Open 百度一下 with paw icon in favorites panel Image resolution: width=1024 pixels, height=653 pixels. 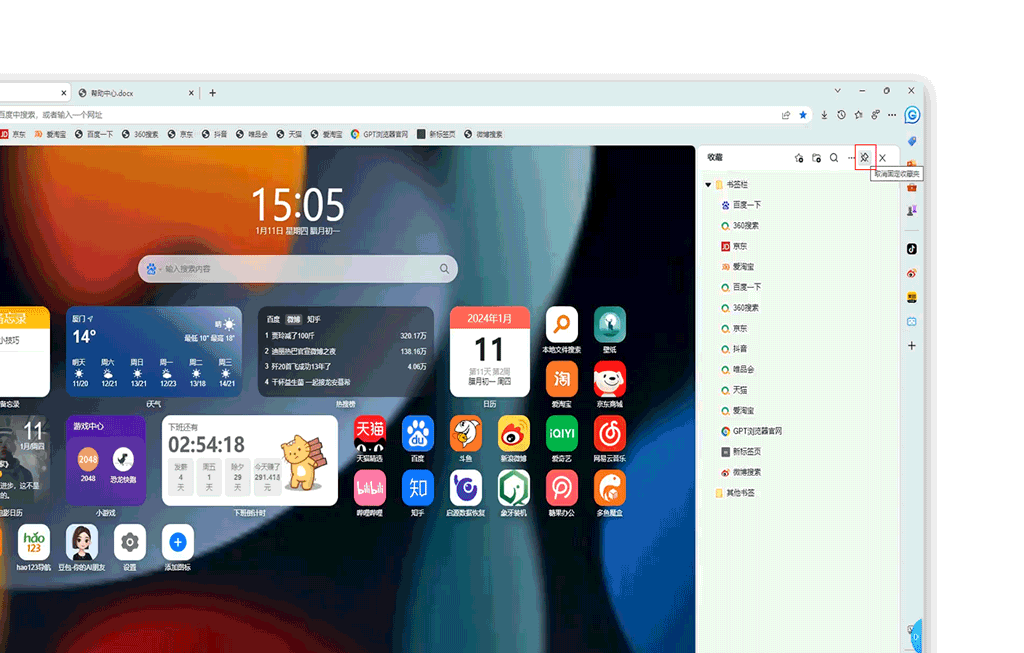[x=741, y=205]
